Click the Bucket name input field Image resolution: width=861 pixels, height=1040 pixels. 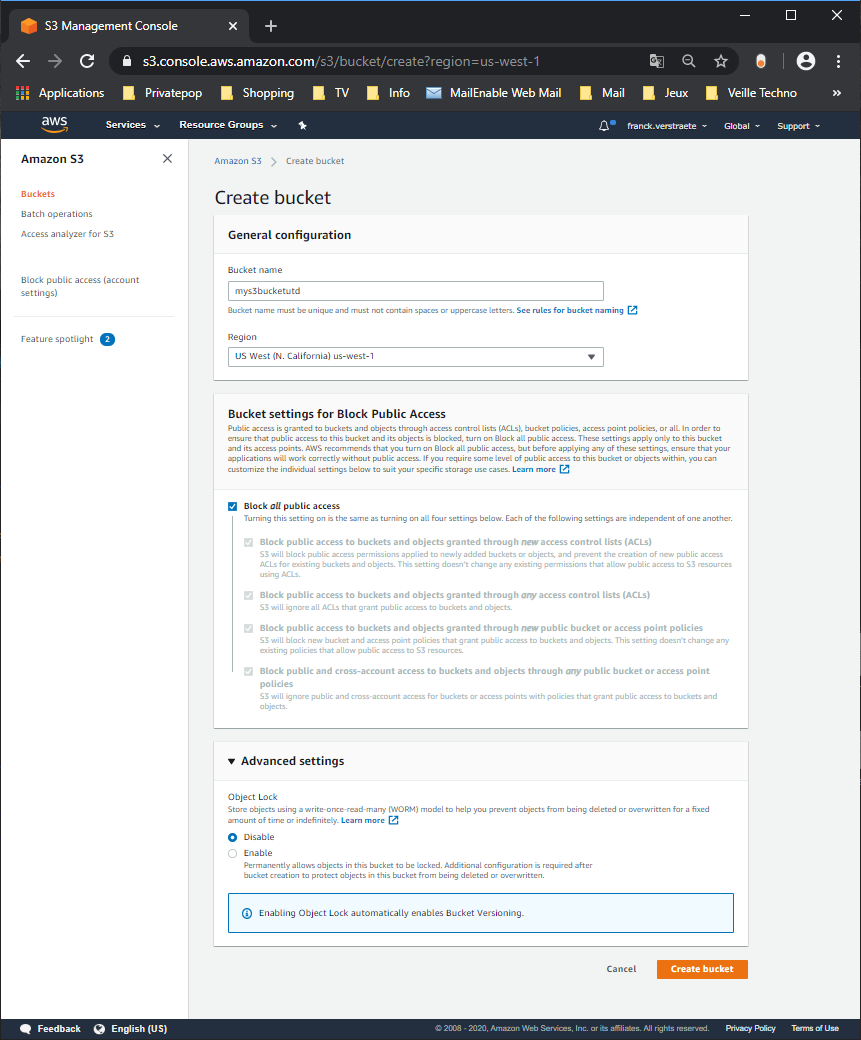(415, 291)
